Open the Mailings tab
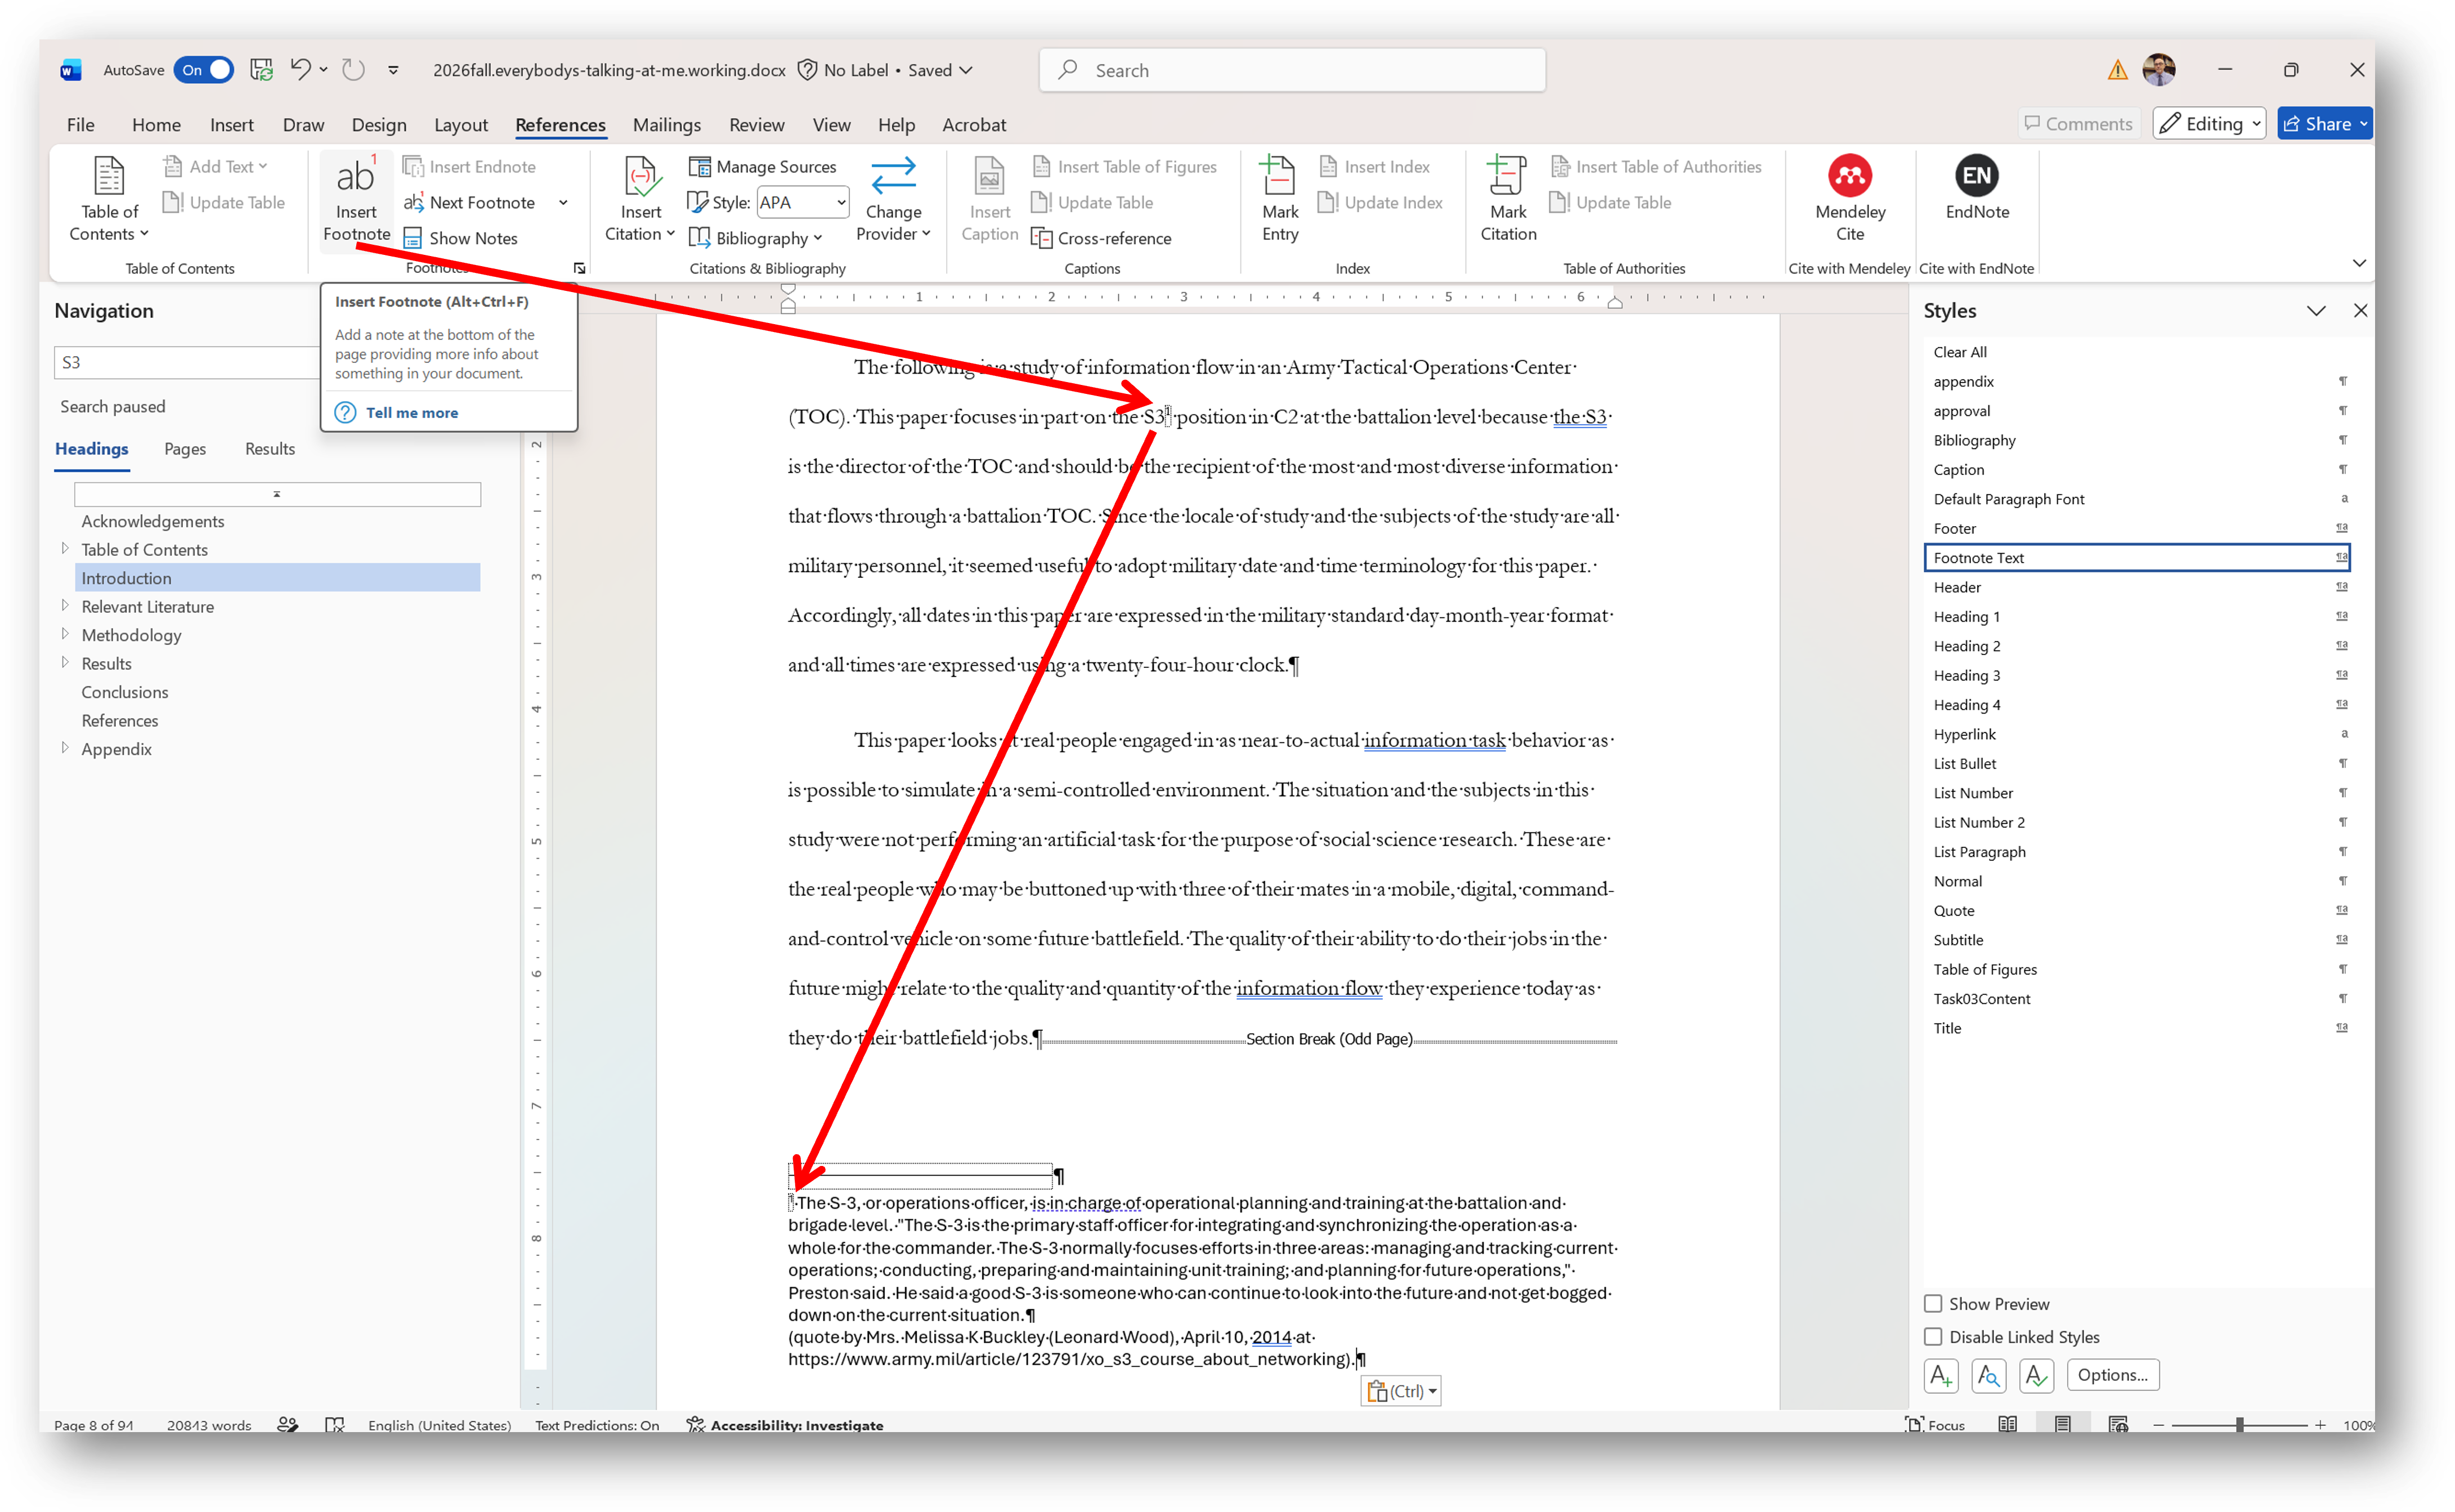 [667, 125]
